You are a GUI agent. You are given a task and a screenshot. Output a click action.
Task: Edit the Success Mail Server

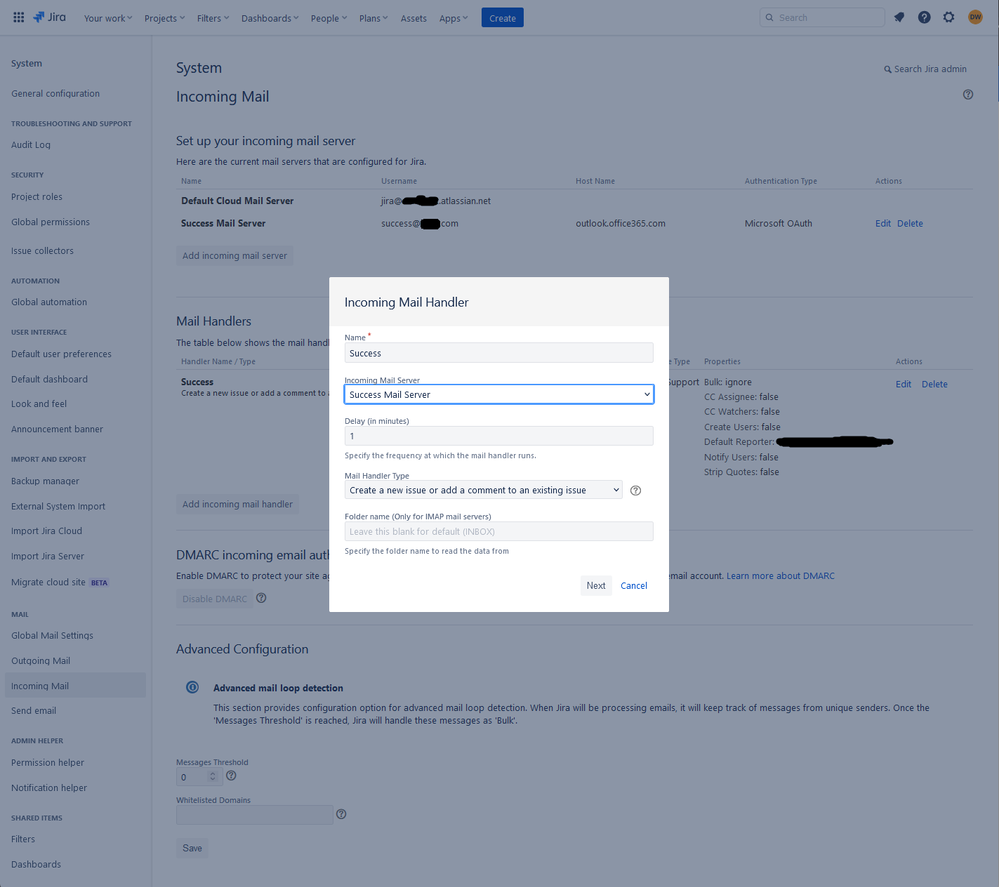pos(882,223)
